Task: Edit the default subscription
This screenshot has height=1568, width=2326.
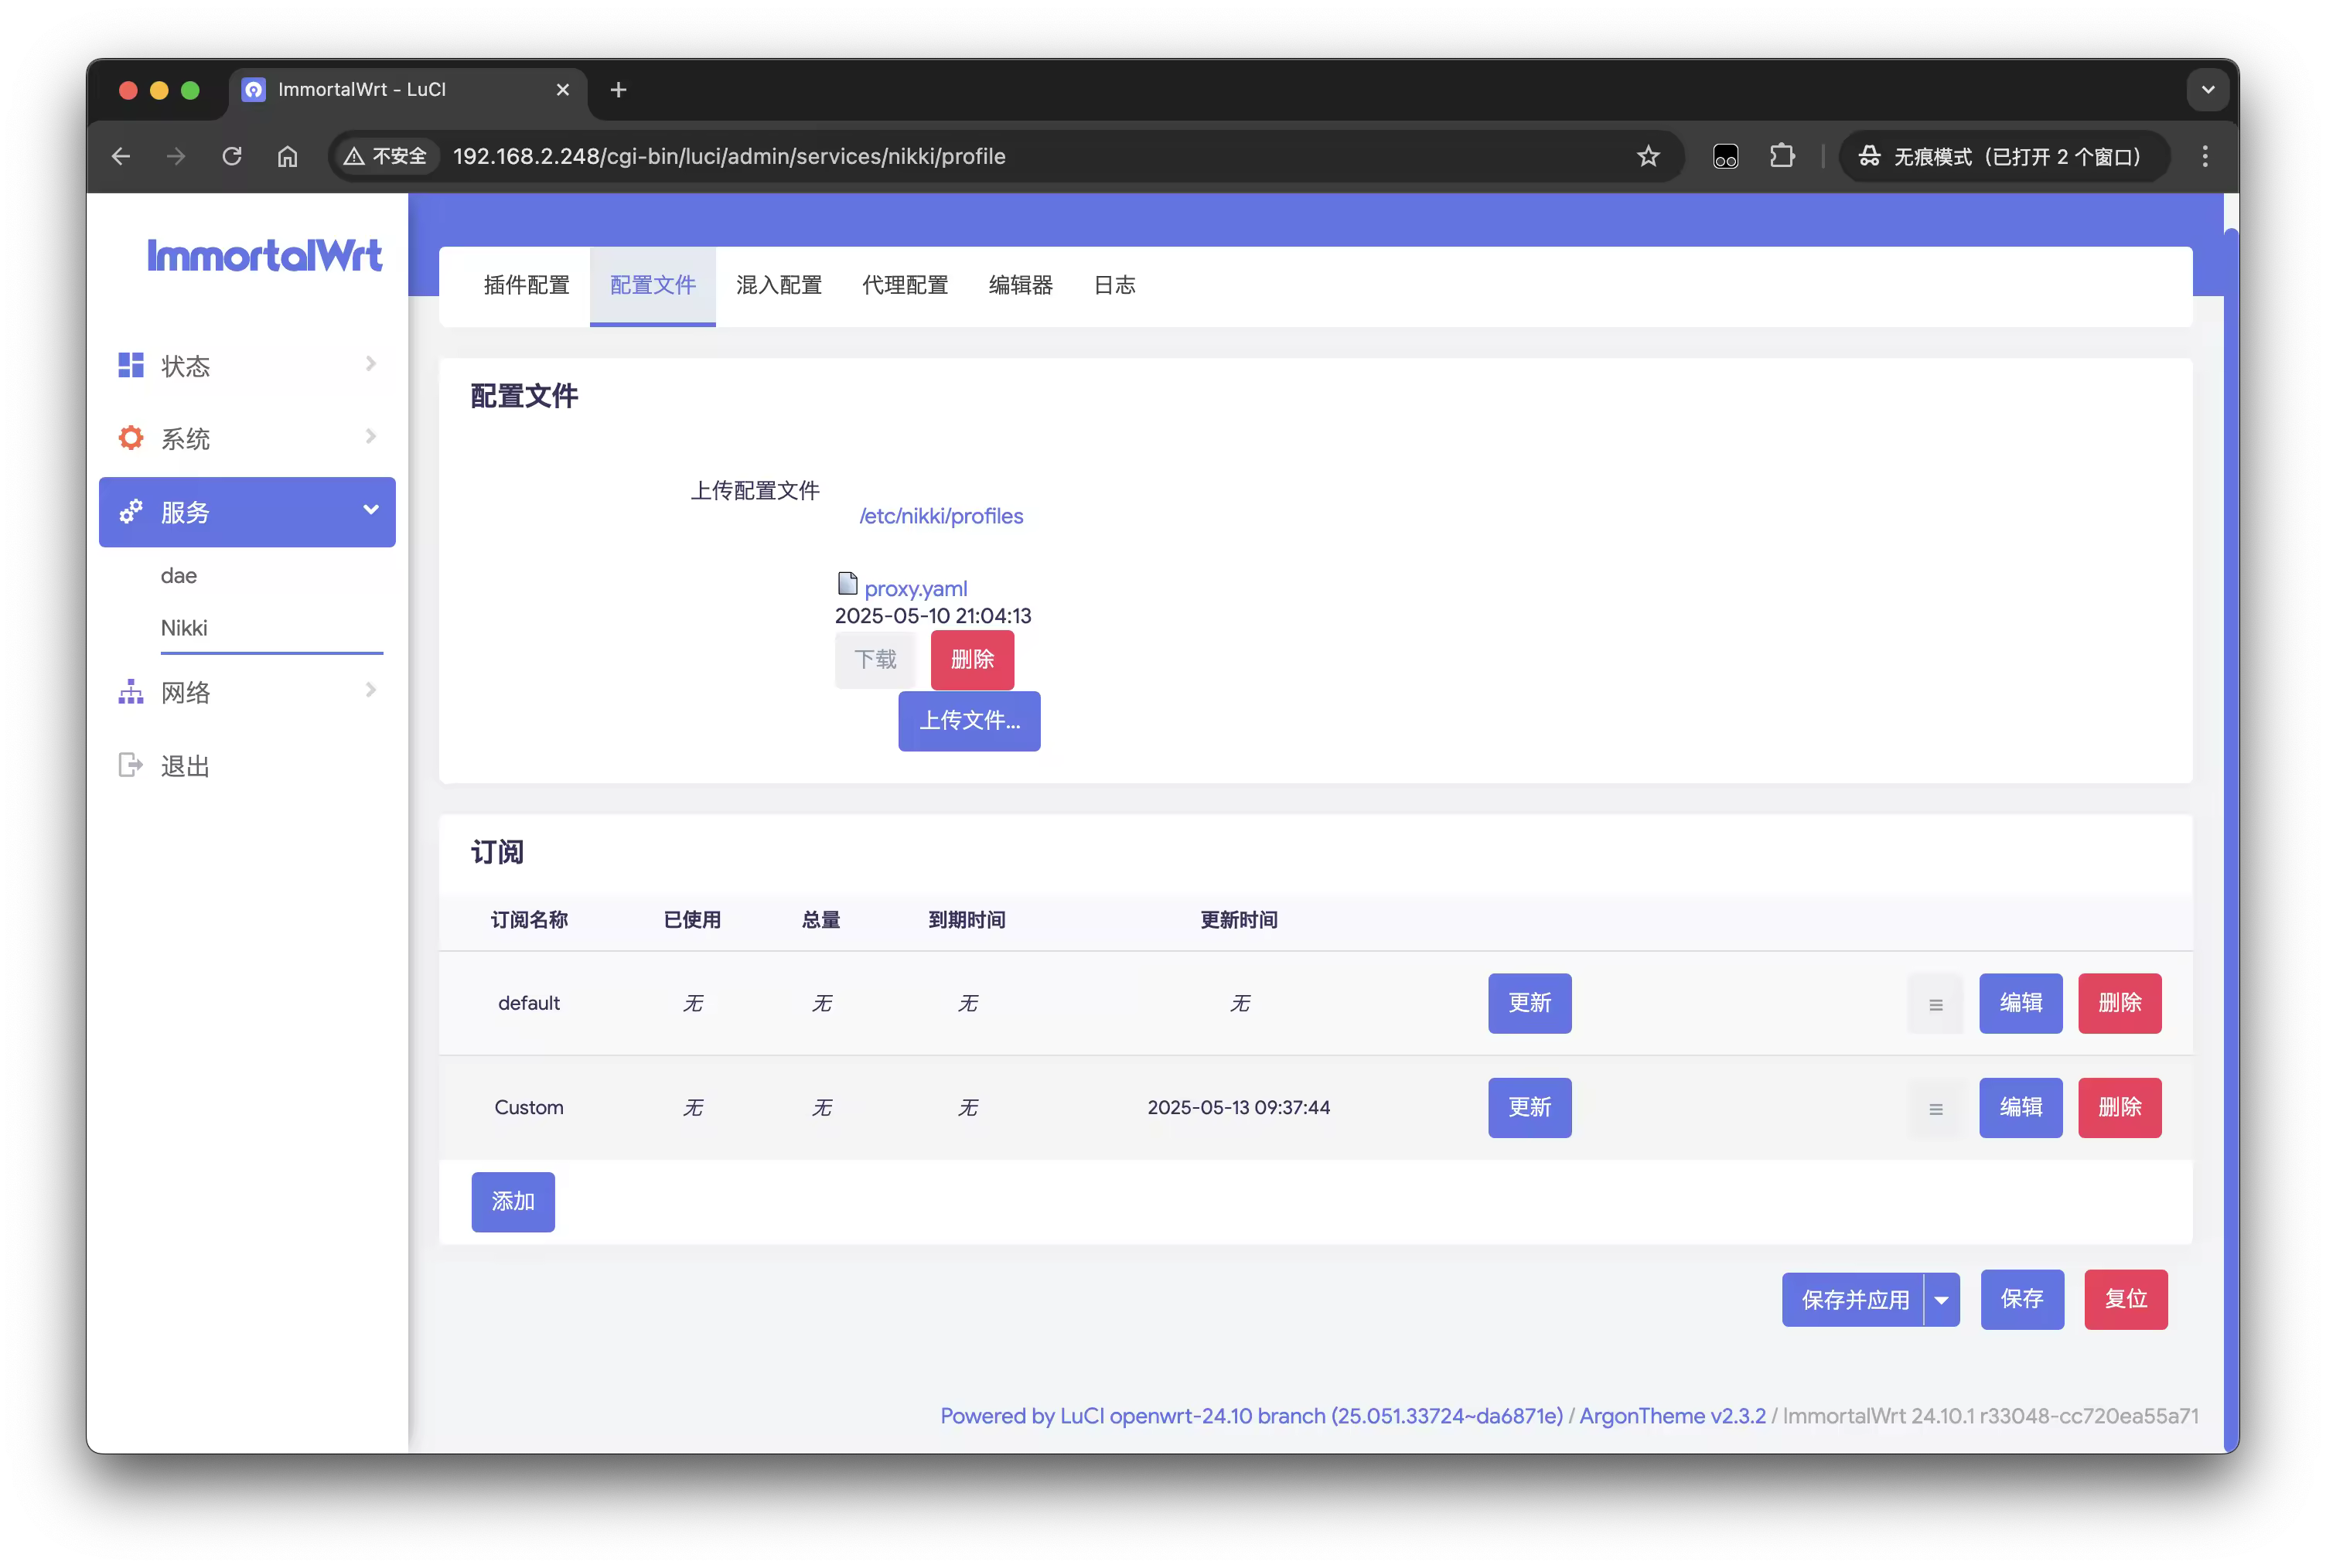Action: pos(2020,1003)
